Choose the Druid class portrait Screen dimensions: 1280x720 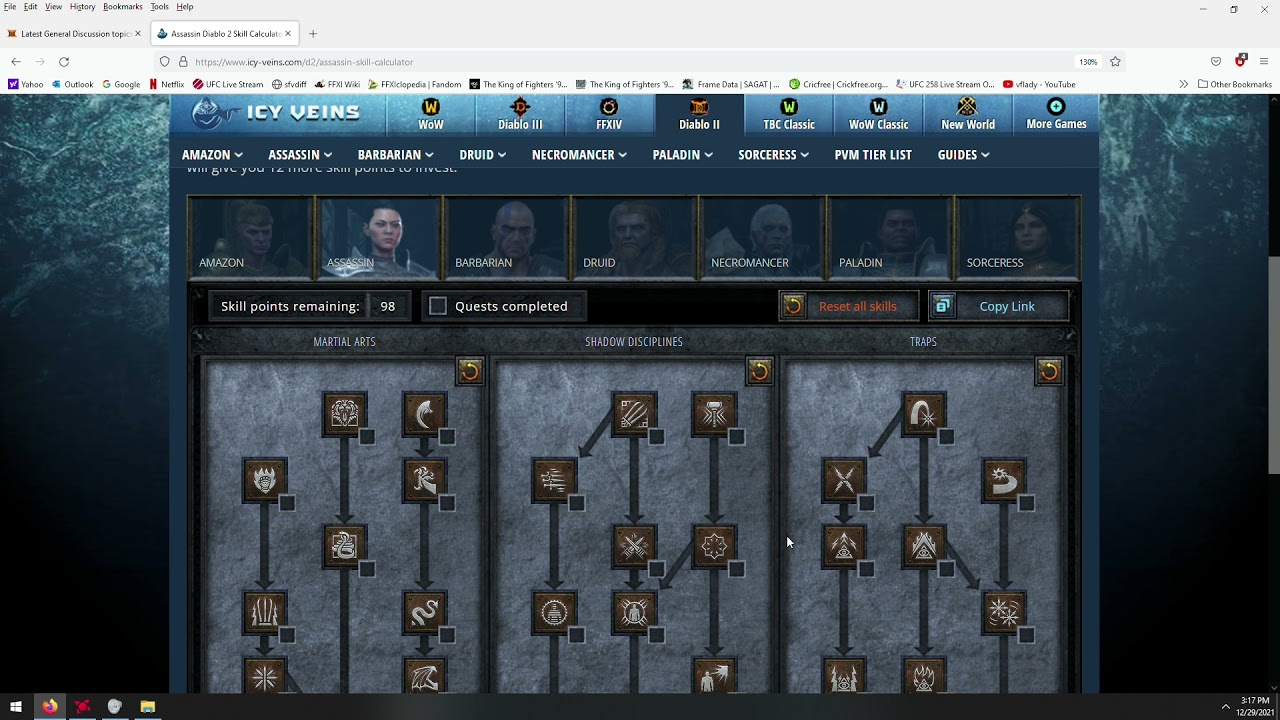(634, 237)
